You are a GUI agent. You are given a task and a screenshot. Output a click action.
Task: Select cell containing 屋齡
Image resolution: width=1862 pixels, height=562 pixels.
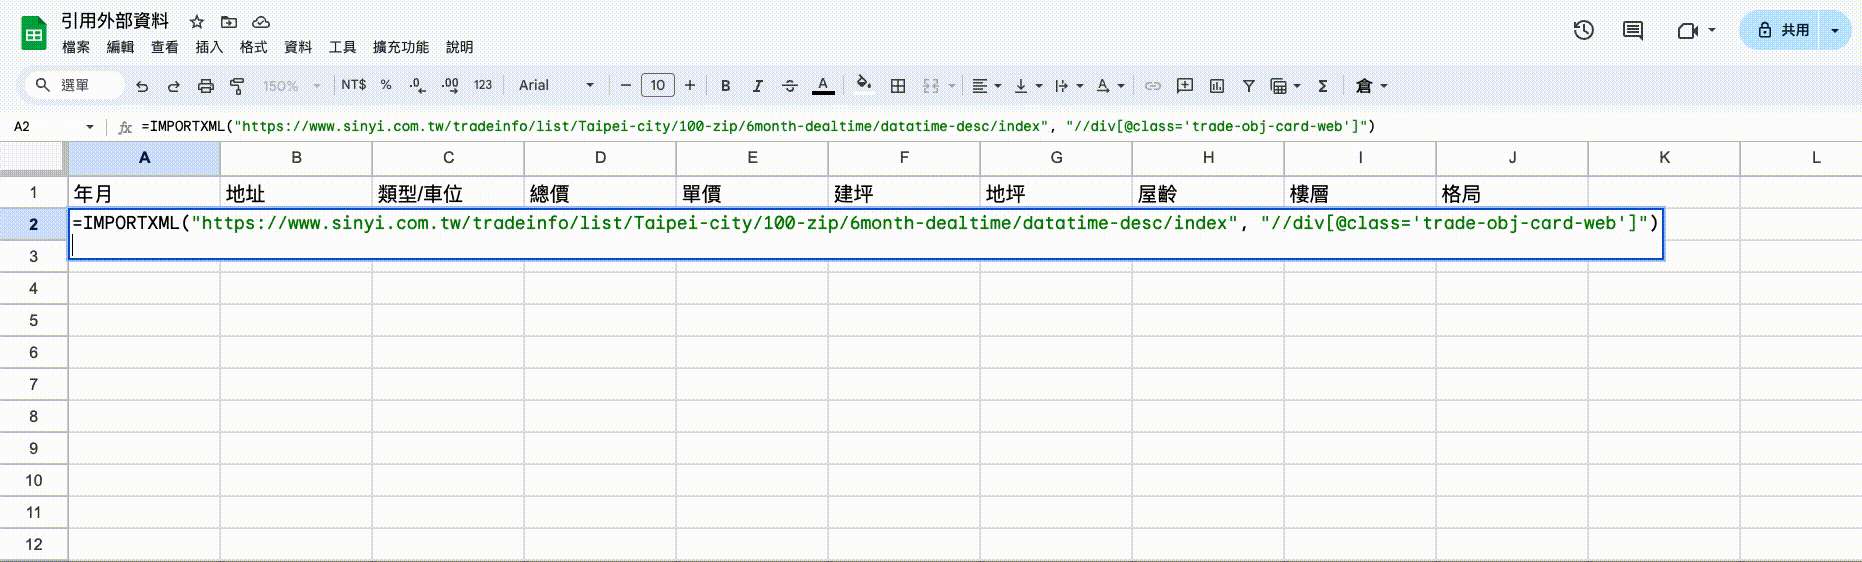[1208, 193]
